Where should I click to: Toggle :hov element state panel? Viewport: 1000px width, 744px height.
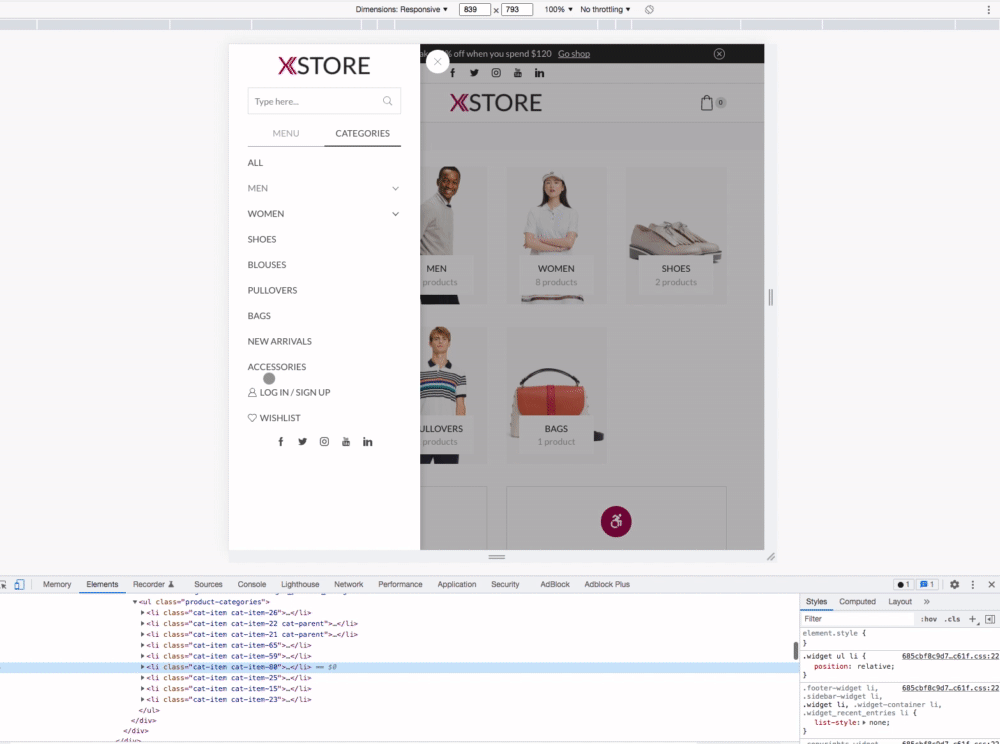(x=929, y=619)
